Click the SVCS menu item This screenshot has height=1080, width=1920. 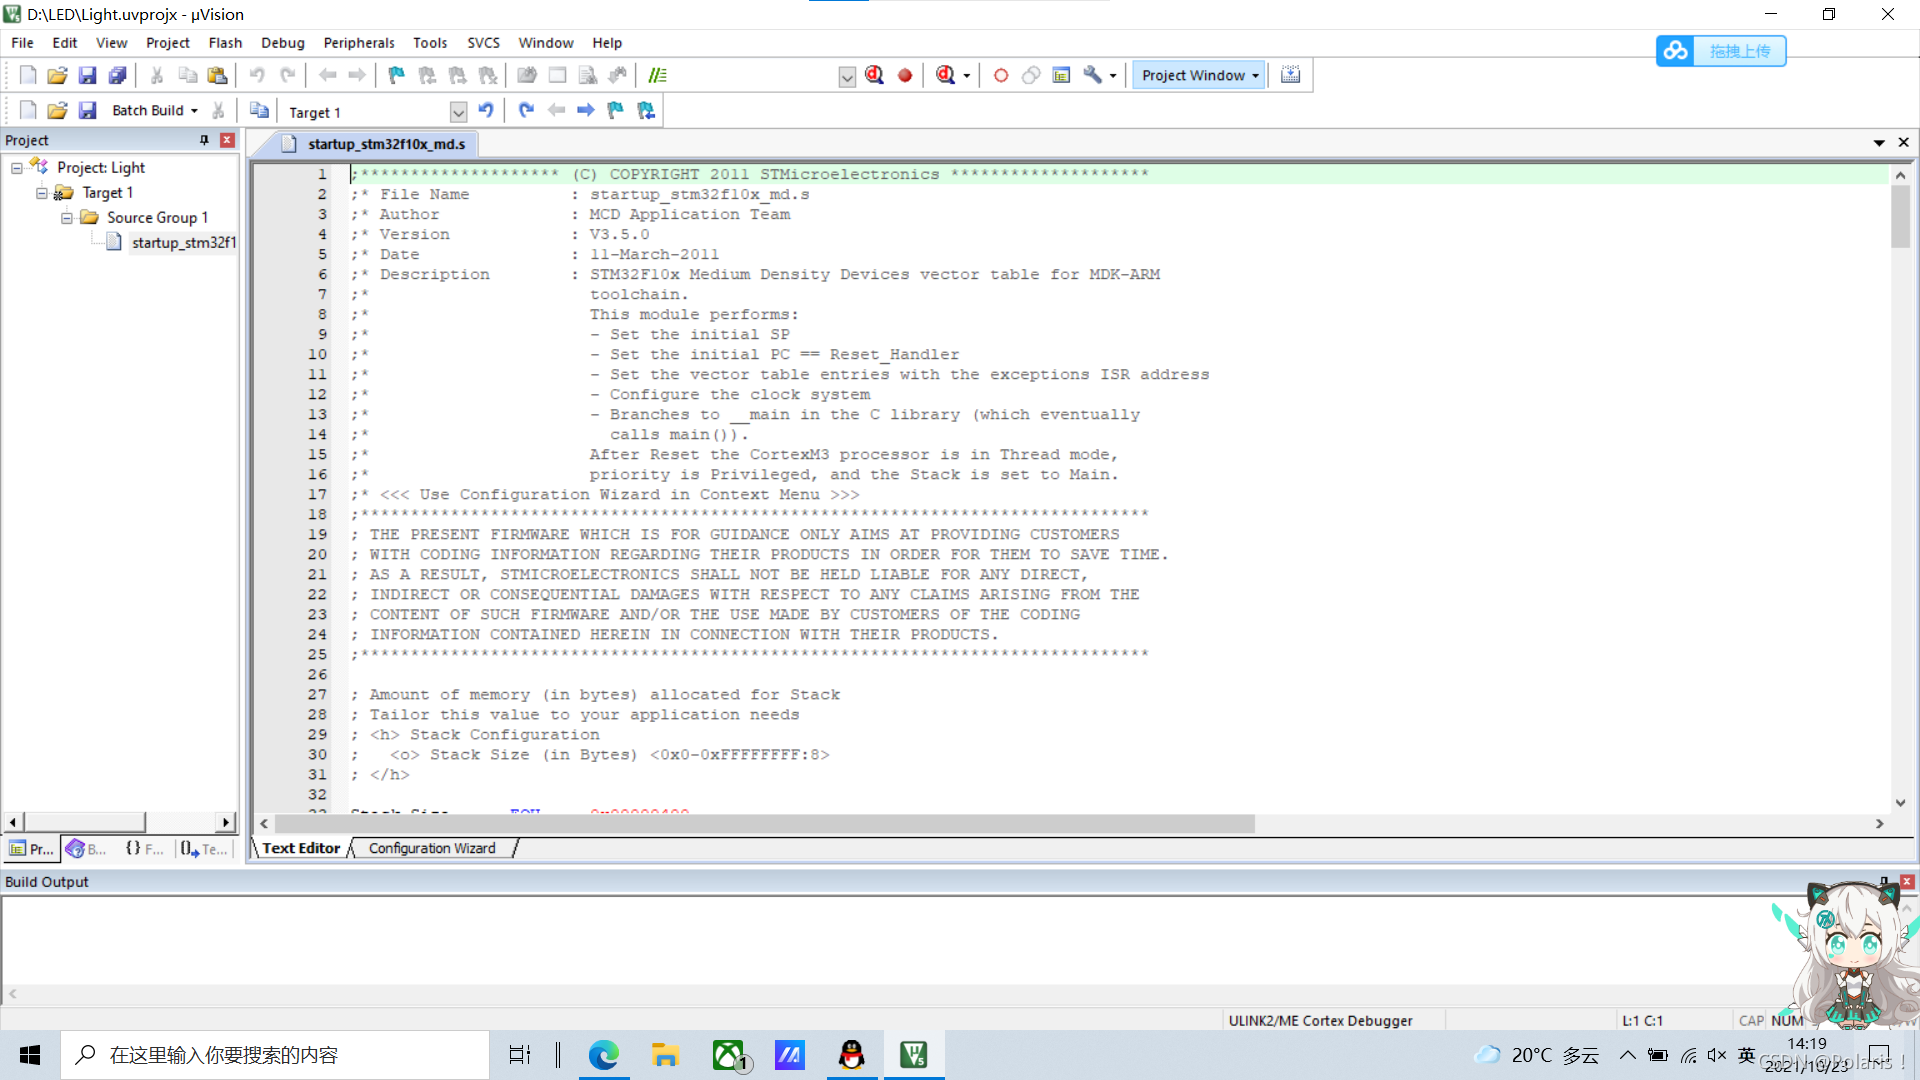coord(483,42)
